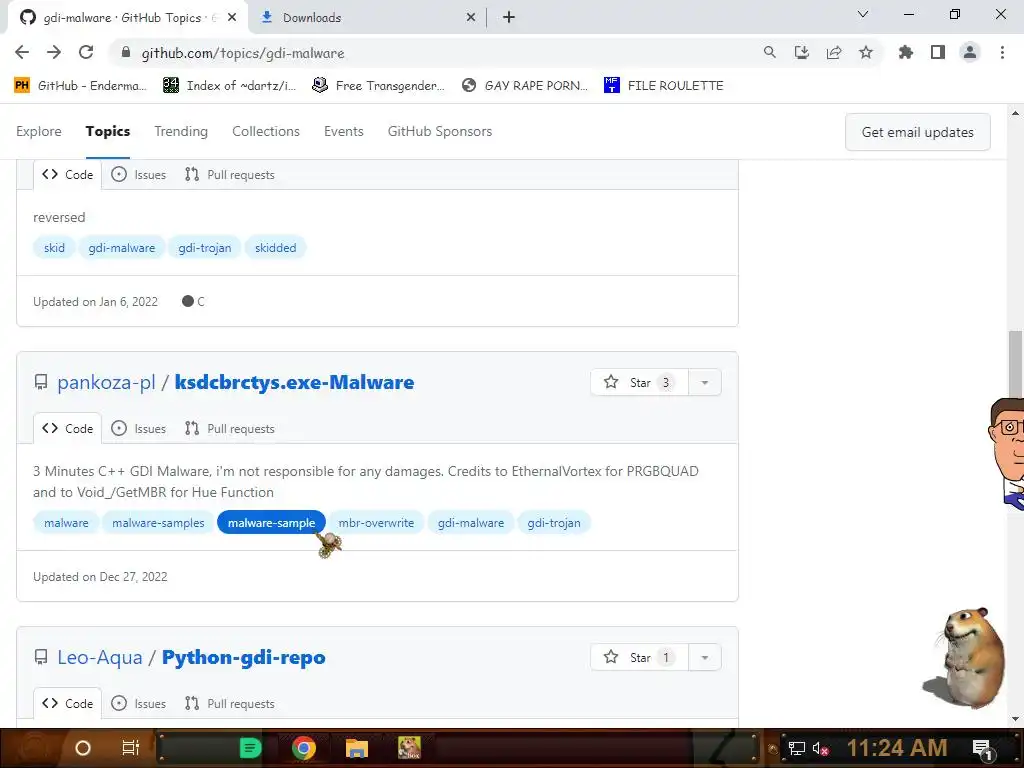Toggle the browser side panel icon
The width and height of the screenshot is (1024, 768).
(938, 52)
